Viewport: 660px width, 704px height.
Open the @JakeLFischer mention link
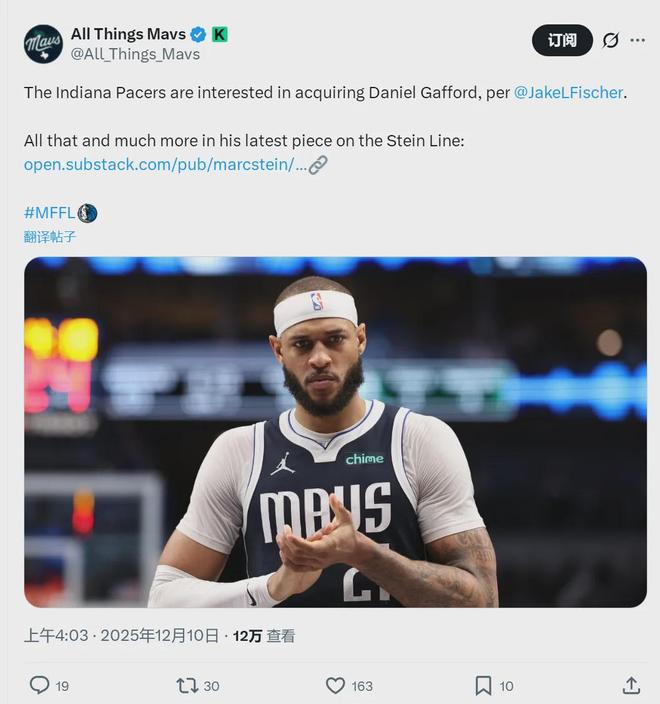tap(568, 92)
